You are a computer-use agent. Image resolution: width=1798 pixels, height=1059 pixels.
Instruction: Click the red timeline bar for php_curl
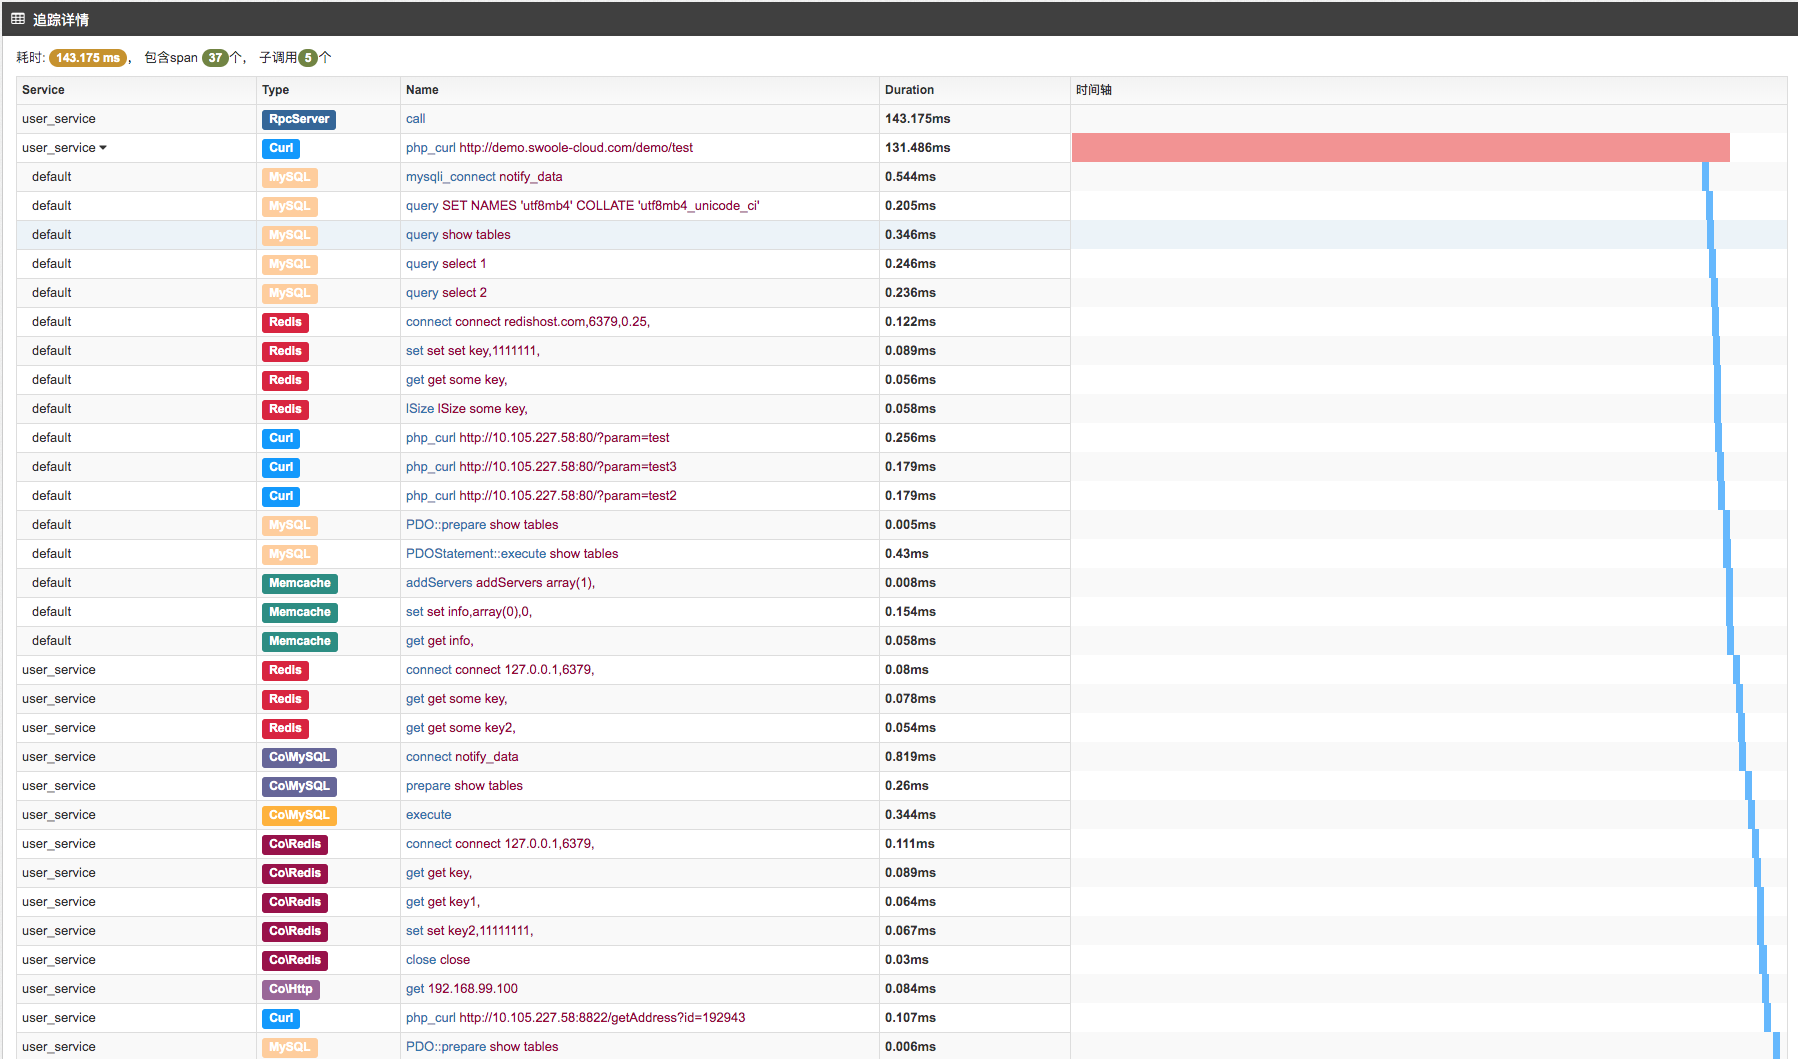1400,148
